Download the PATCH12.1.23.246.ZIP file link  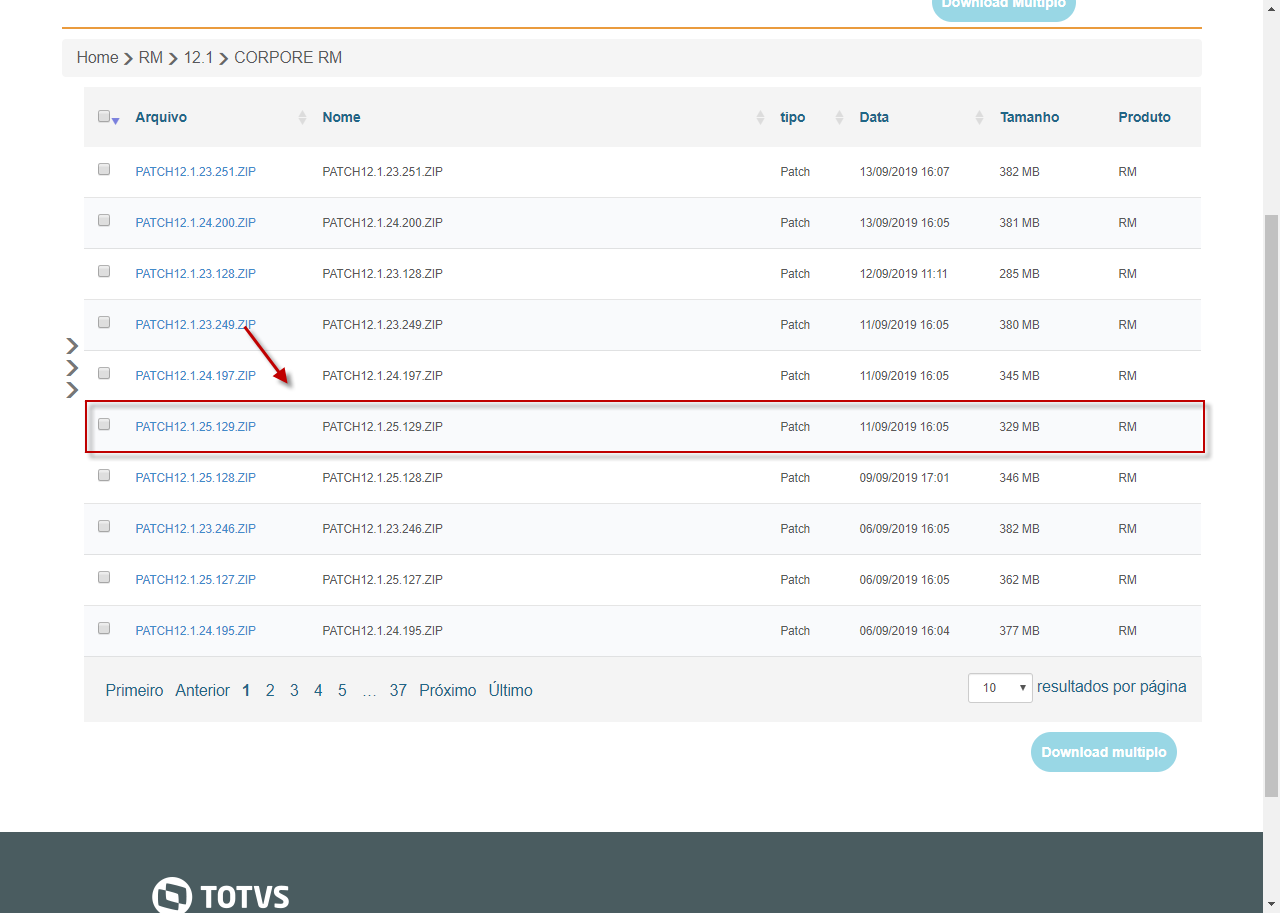[x=196, y=529]
